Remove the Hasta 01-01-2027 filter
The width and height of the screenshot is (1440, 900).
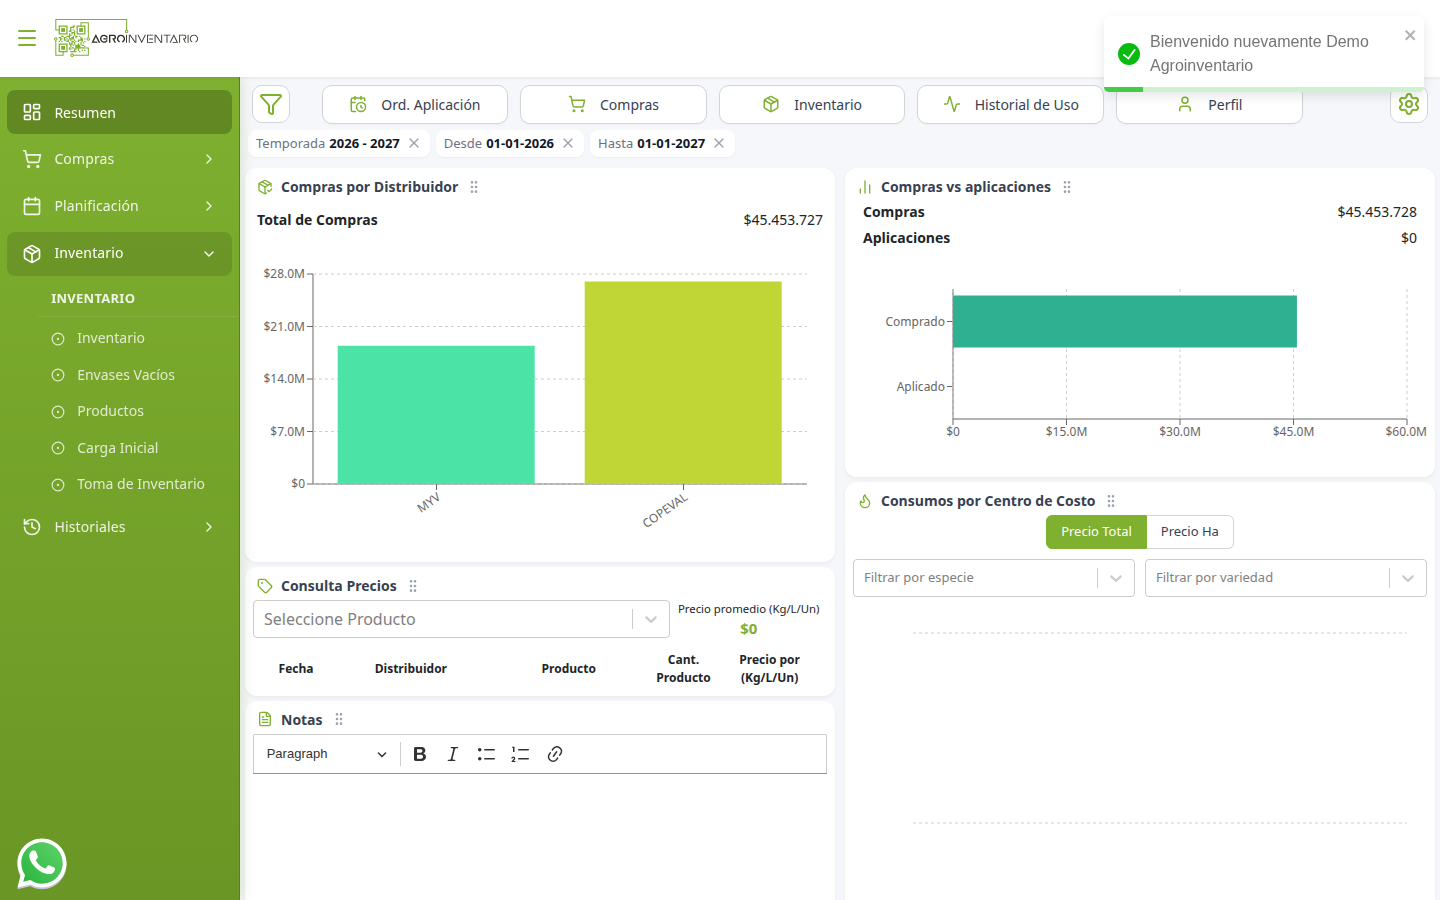coord(719,143)
